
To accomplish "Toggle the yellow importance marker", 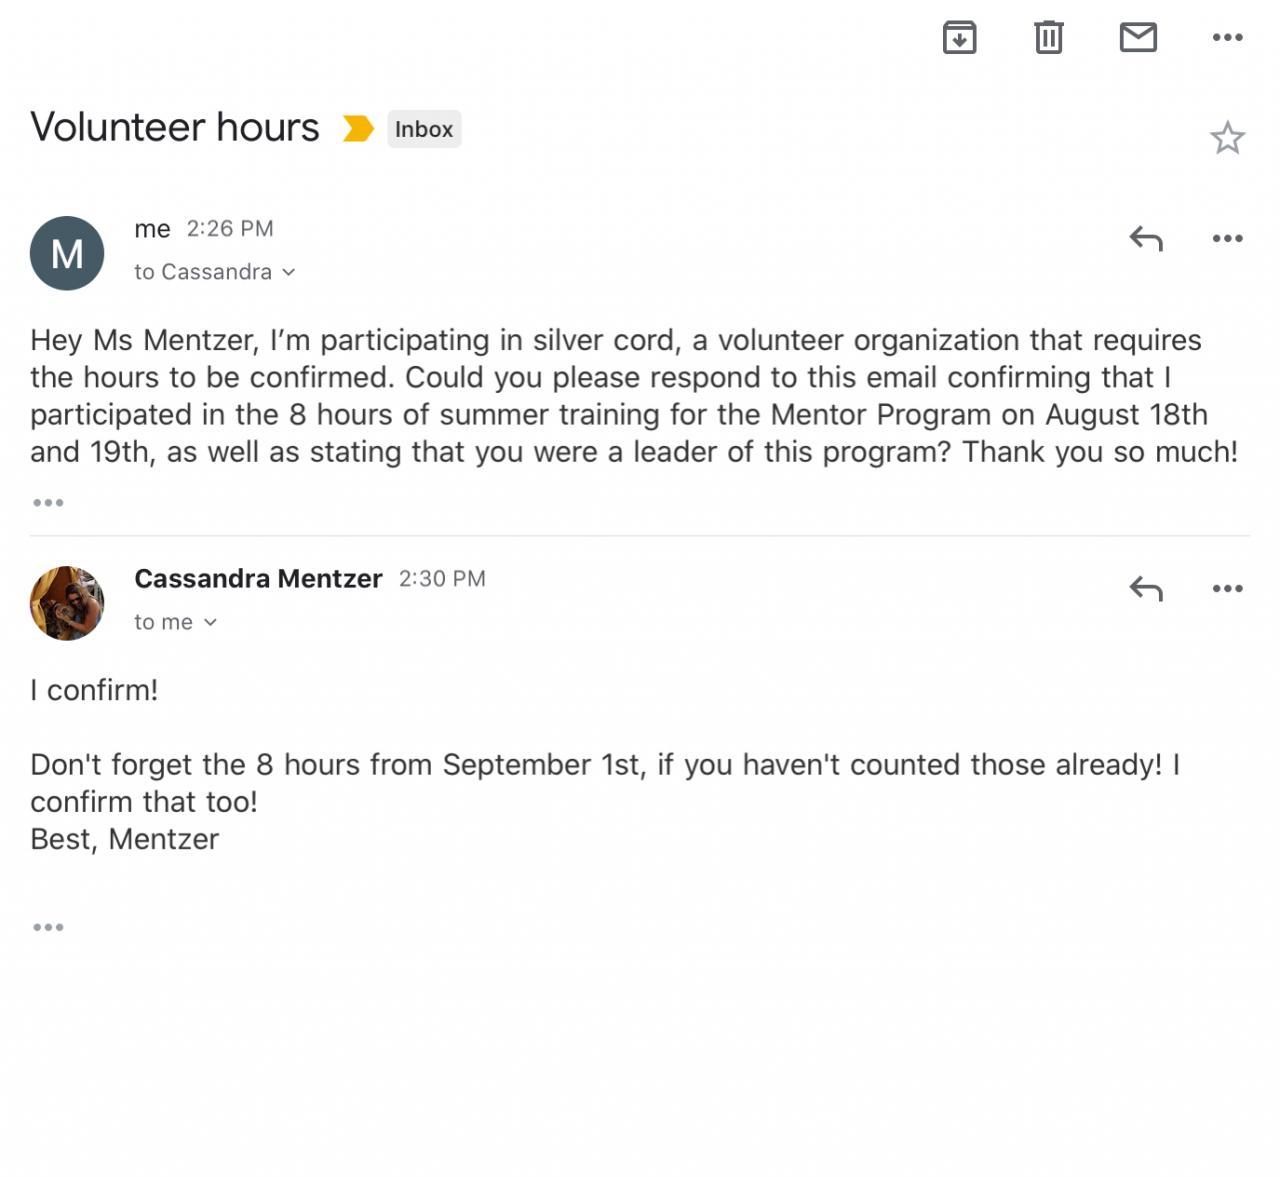I will click(357, 129).
